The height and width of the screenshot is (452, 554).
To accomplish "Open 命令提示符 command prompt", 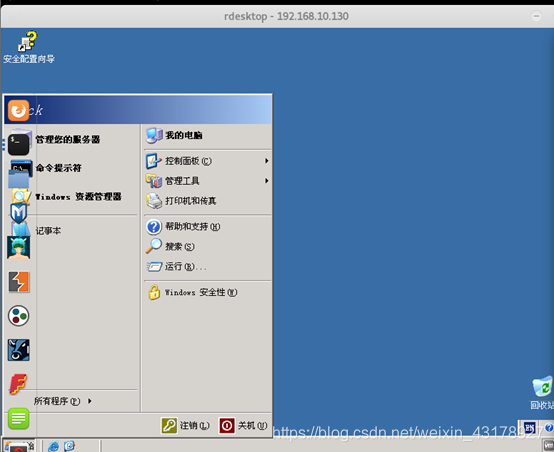I will pos(58,168).
